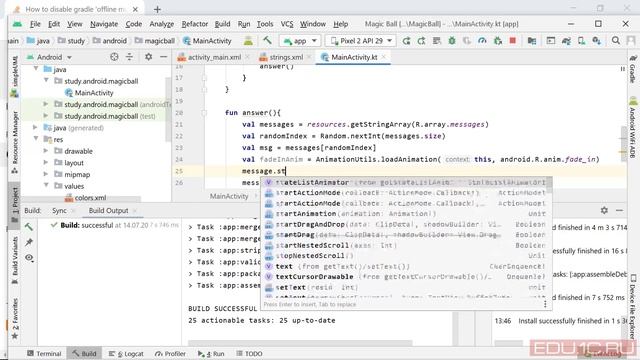
Task: Expand the study.android.magicball (androidTest) package
Action: click(46, 104)
